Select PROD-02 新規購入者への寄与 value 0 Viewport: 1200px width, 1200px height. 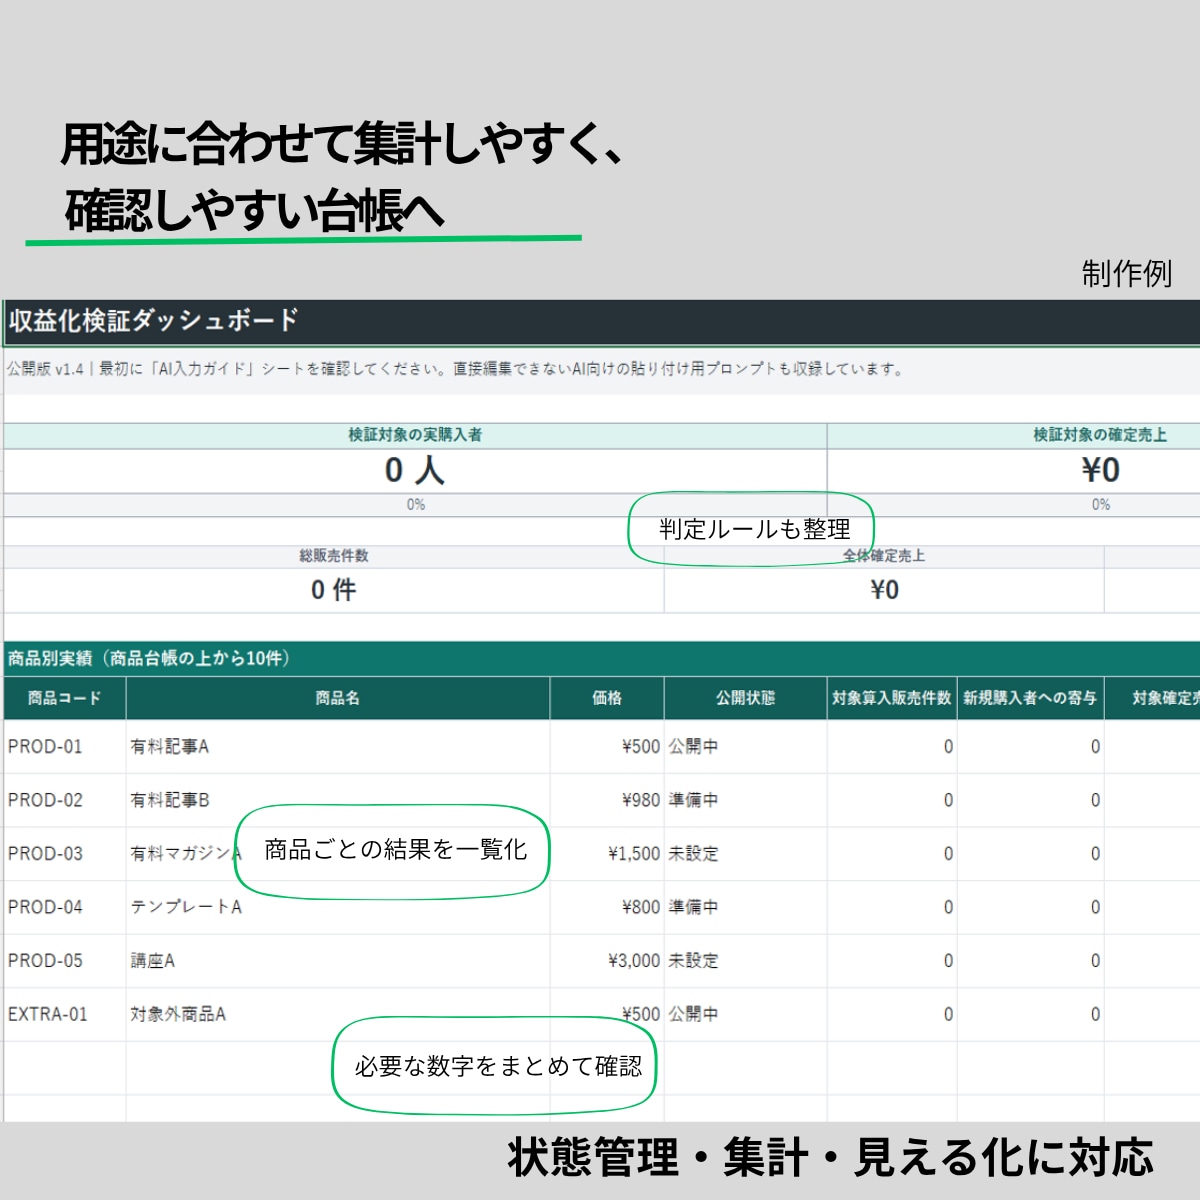point(1031,800)
